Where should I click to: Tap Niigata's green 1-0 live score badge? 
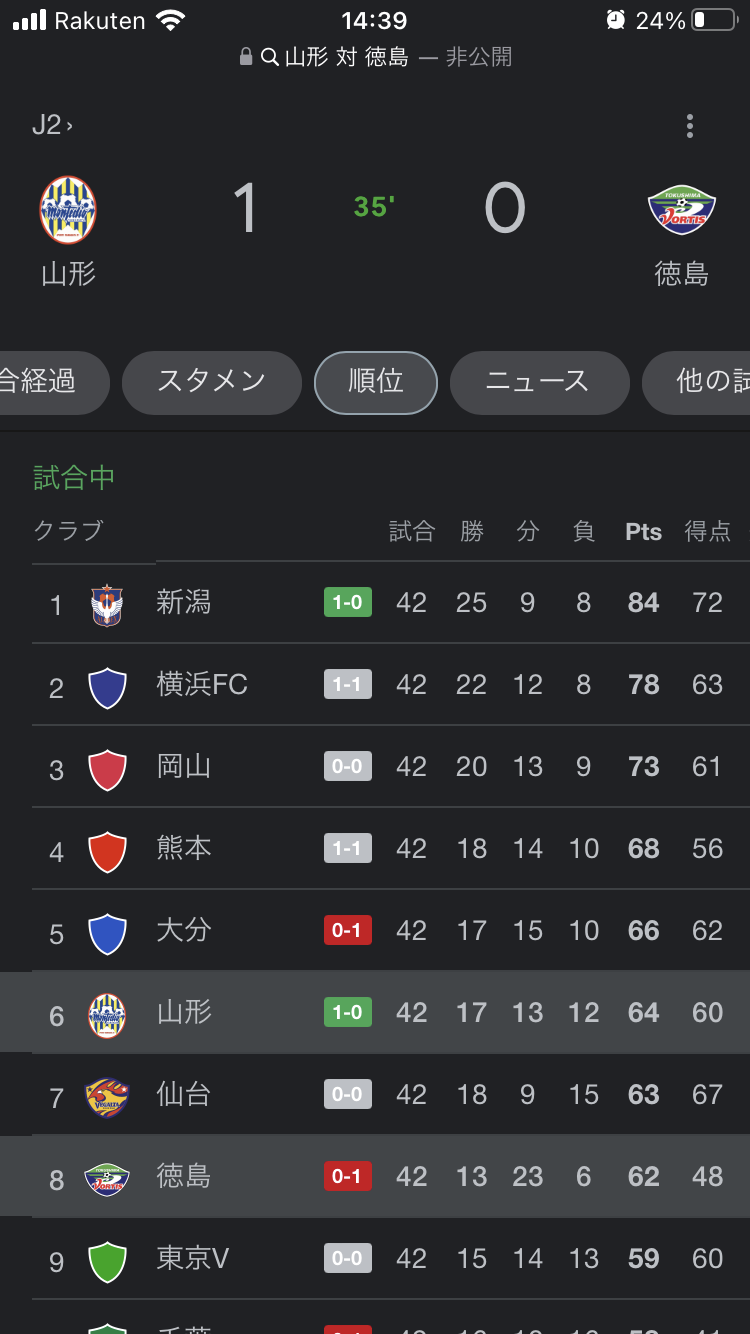(348, 603)
